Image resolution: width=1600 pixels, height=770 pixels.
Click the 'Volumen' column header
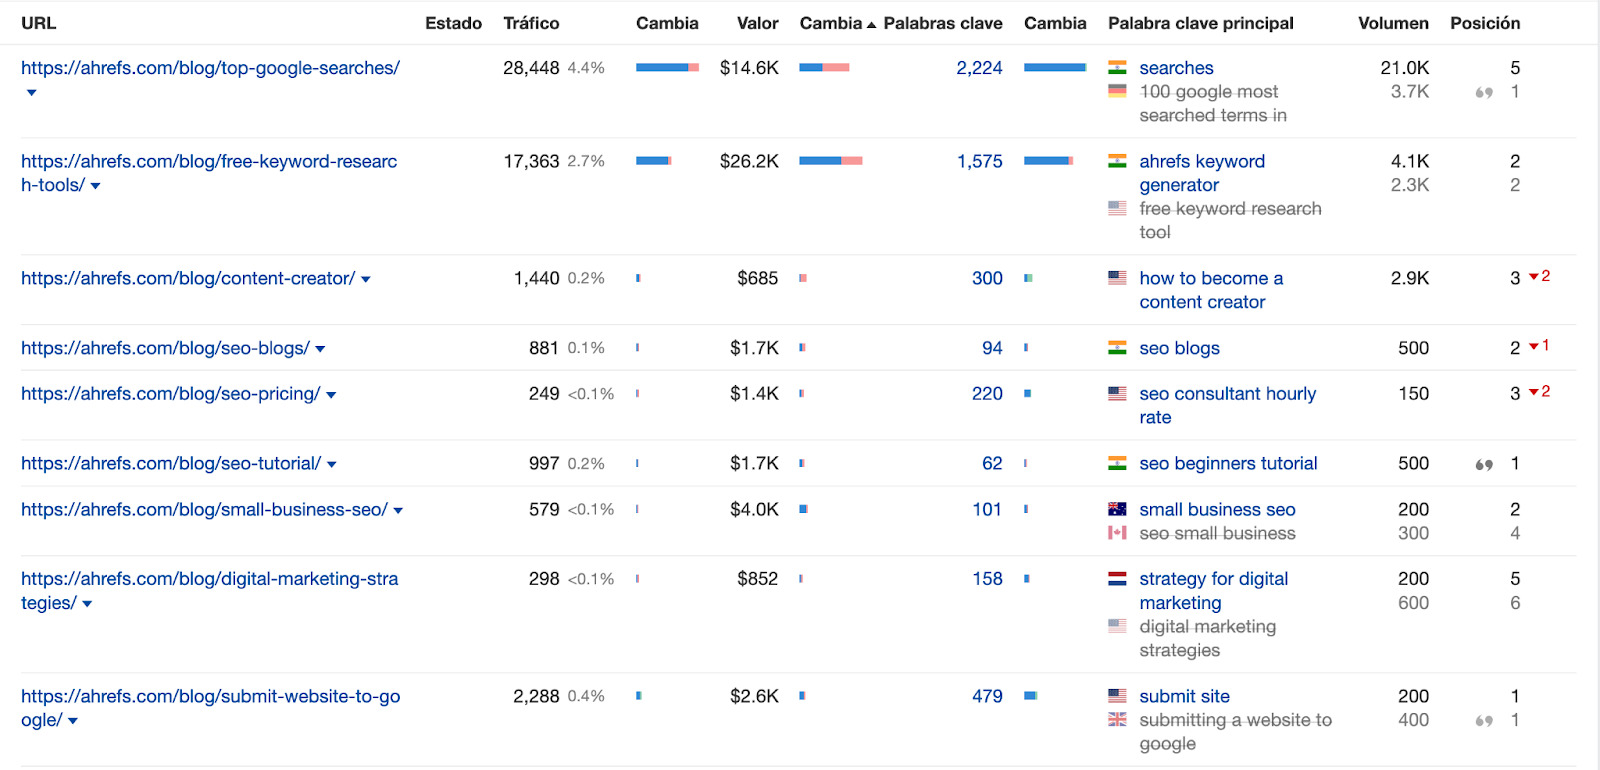point(1392,23)
